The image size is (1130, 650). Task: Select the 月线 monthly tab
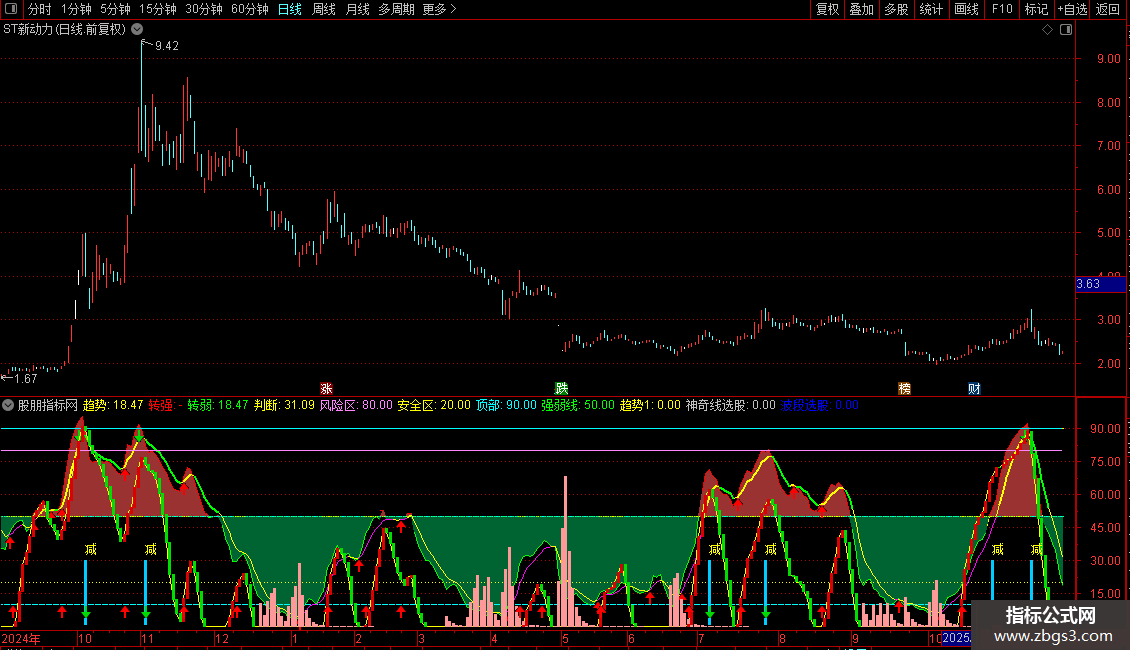[x=357, y=9]
